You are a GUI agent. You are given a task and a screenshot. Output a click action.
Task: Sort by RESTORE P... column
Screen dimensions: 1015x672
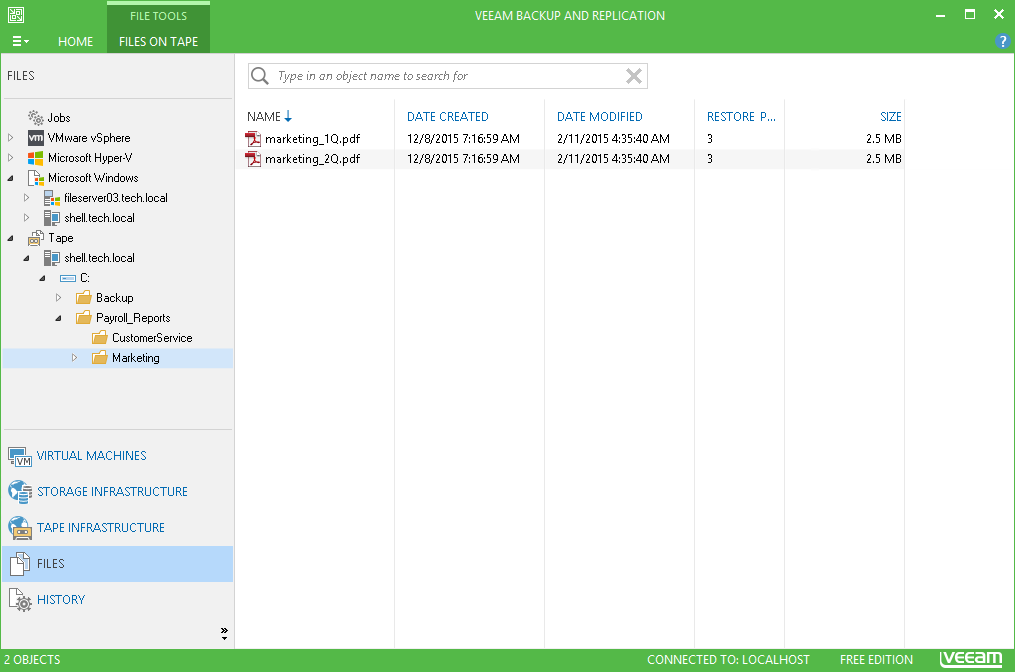(x=741, y=117)
